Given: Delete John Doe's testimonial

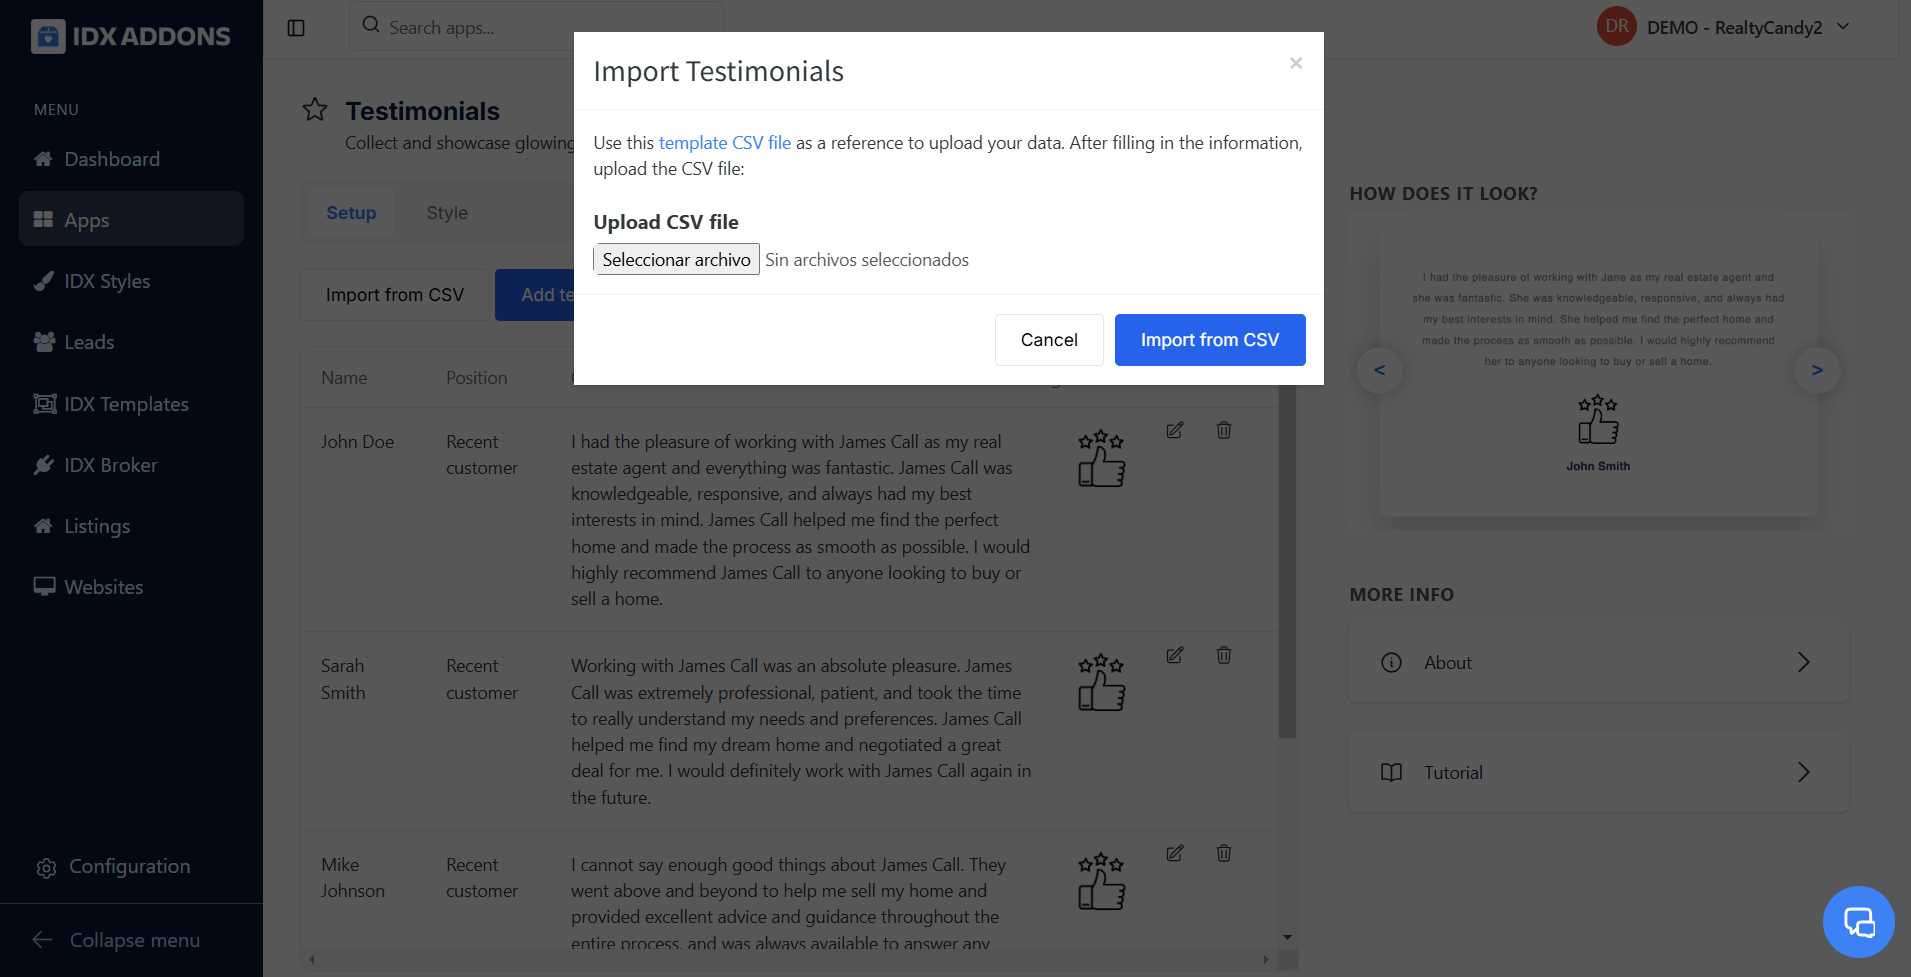Looking at the screenshot, I should (x=1223, y=431).
